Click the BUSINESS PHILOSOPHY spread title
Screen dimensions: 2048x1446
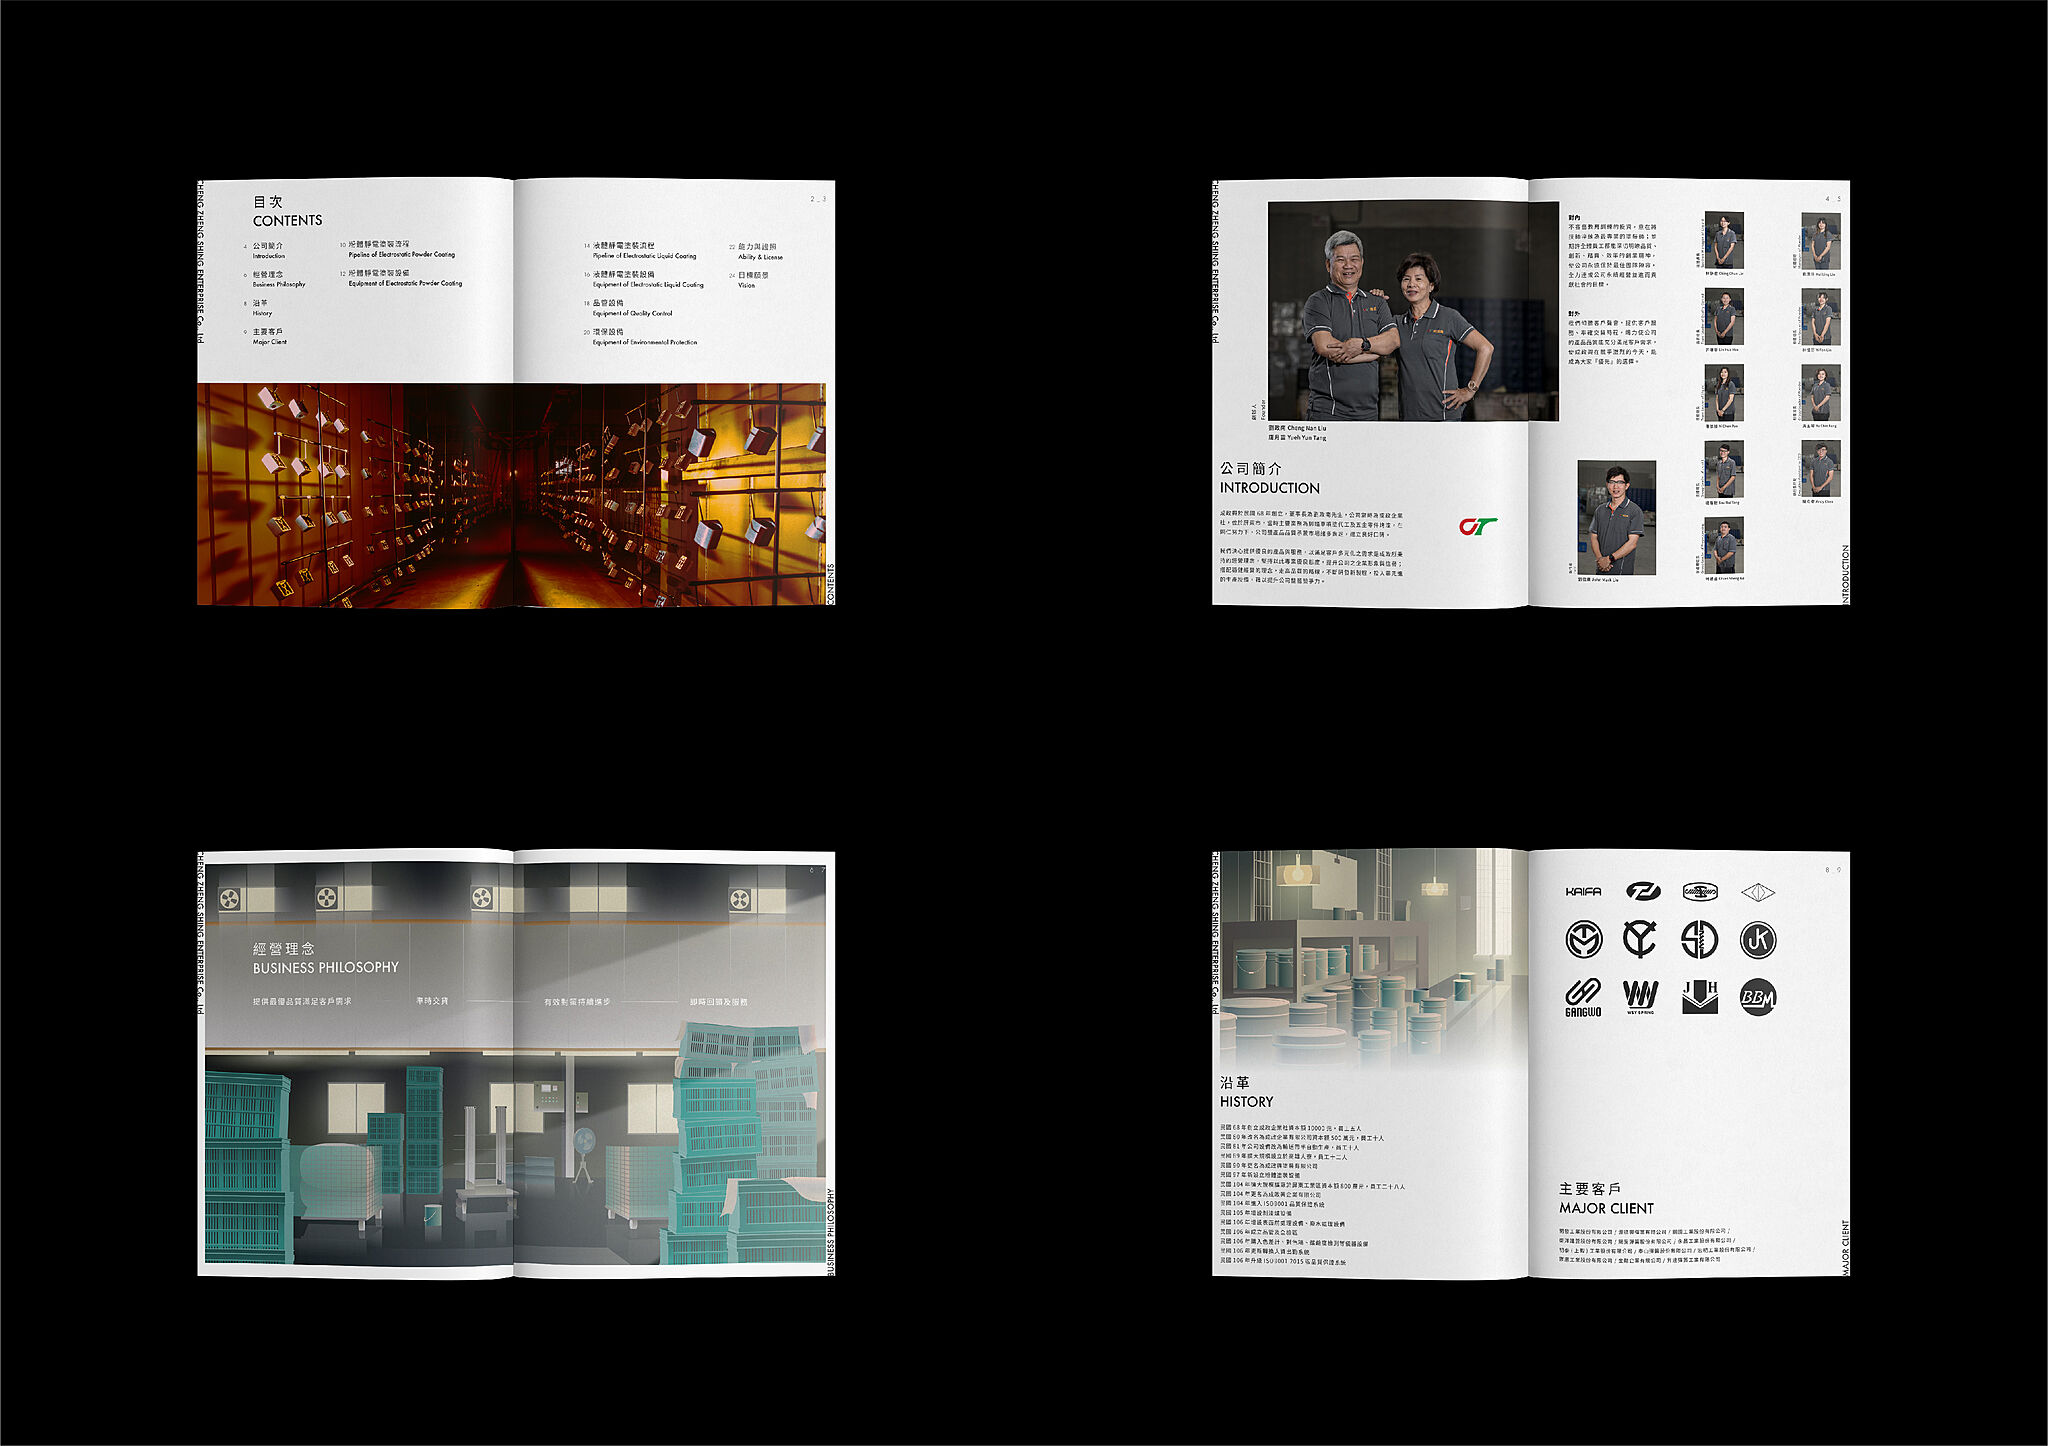(x=325, y=967)
